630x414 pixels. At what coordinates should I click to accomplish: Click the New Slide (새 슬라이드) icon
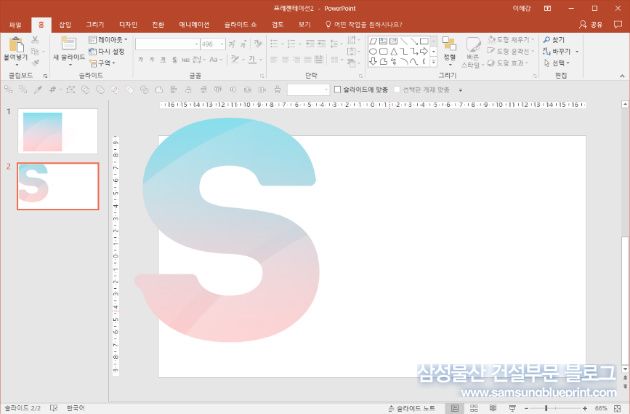69,43
